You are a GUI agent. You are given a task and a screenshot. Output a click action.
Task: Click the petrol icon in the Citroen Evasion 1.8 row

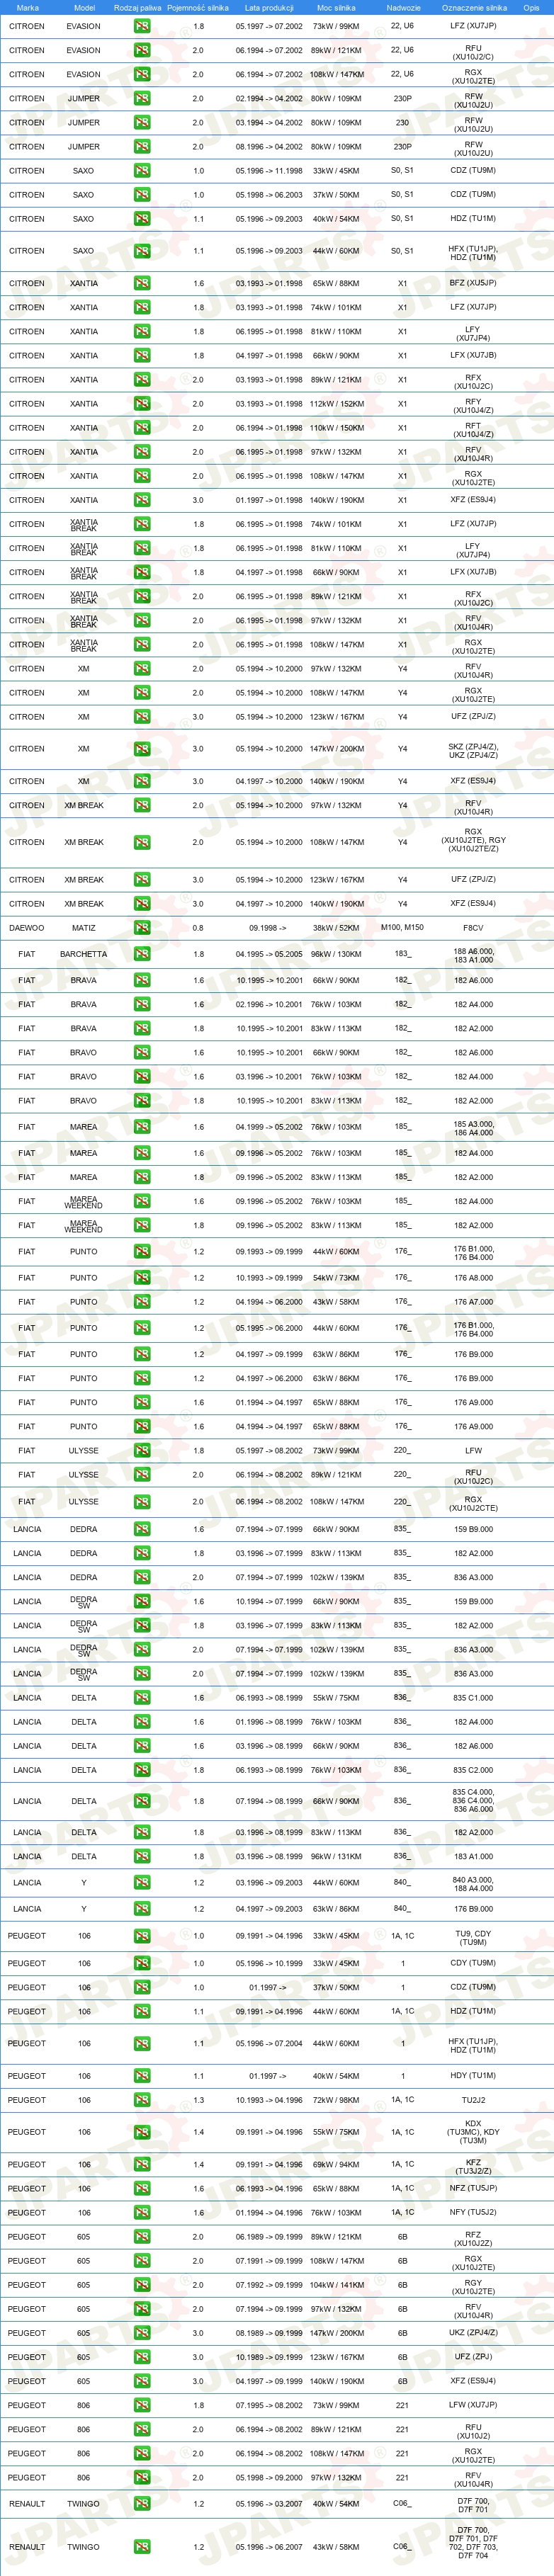[x=142, y=26]
